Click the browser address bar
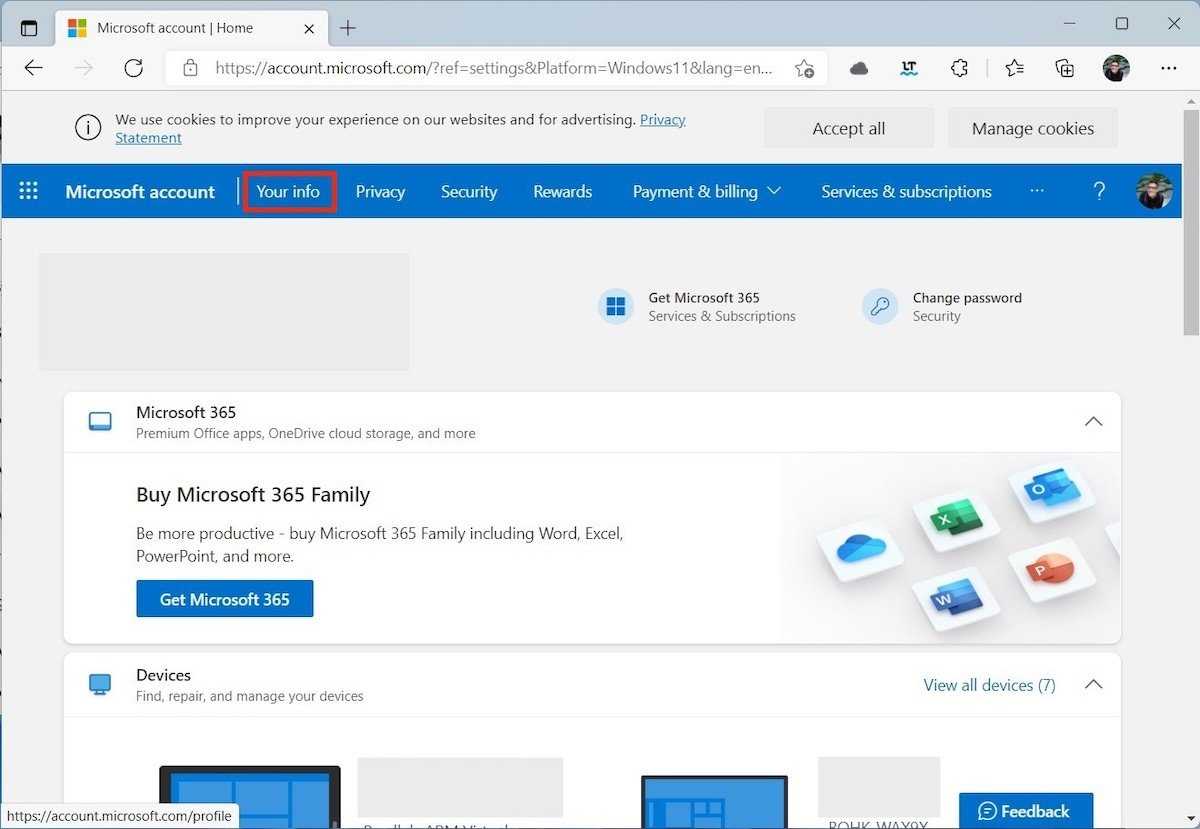1200x829 pixels. [x=490, y=68]
